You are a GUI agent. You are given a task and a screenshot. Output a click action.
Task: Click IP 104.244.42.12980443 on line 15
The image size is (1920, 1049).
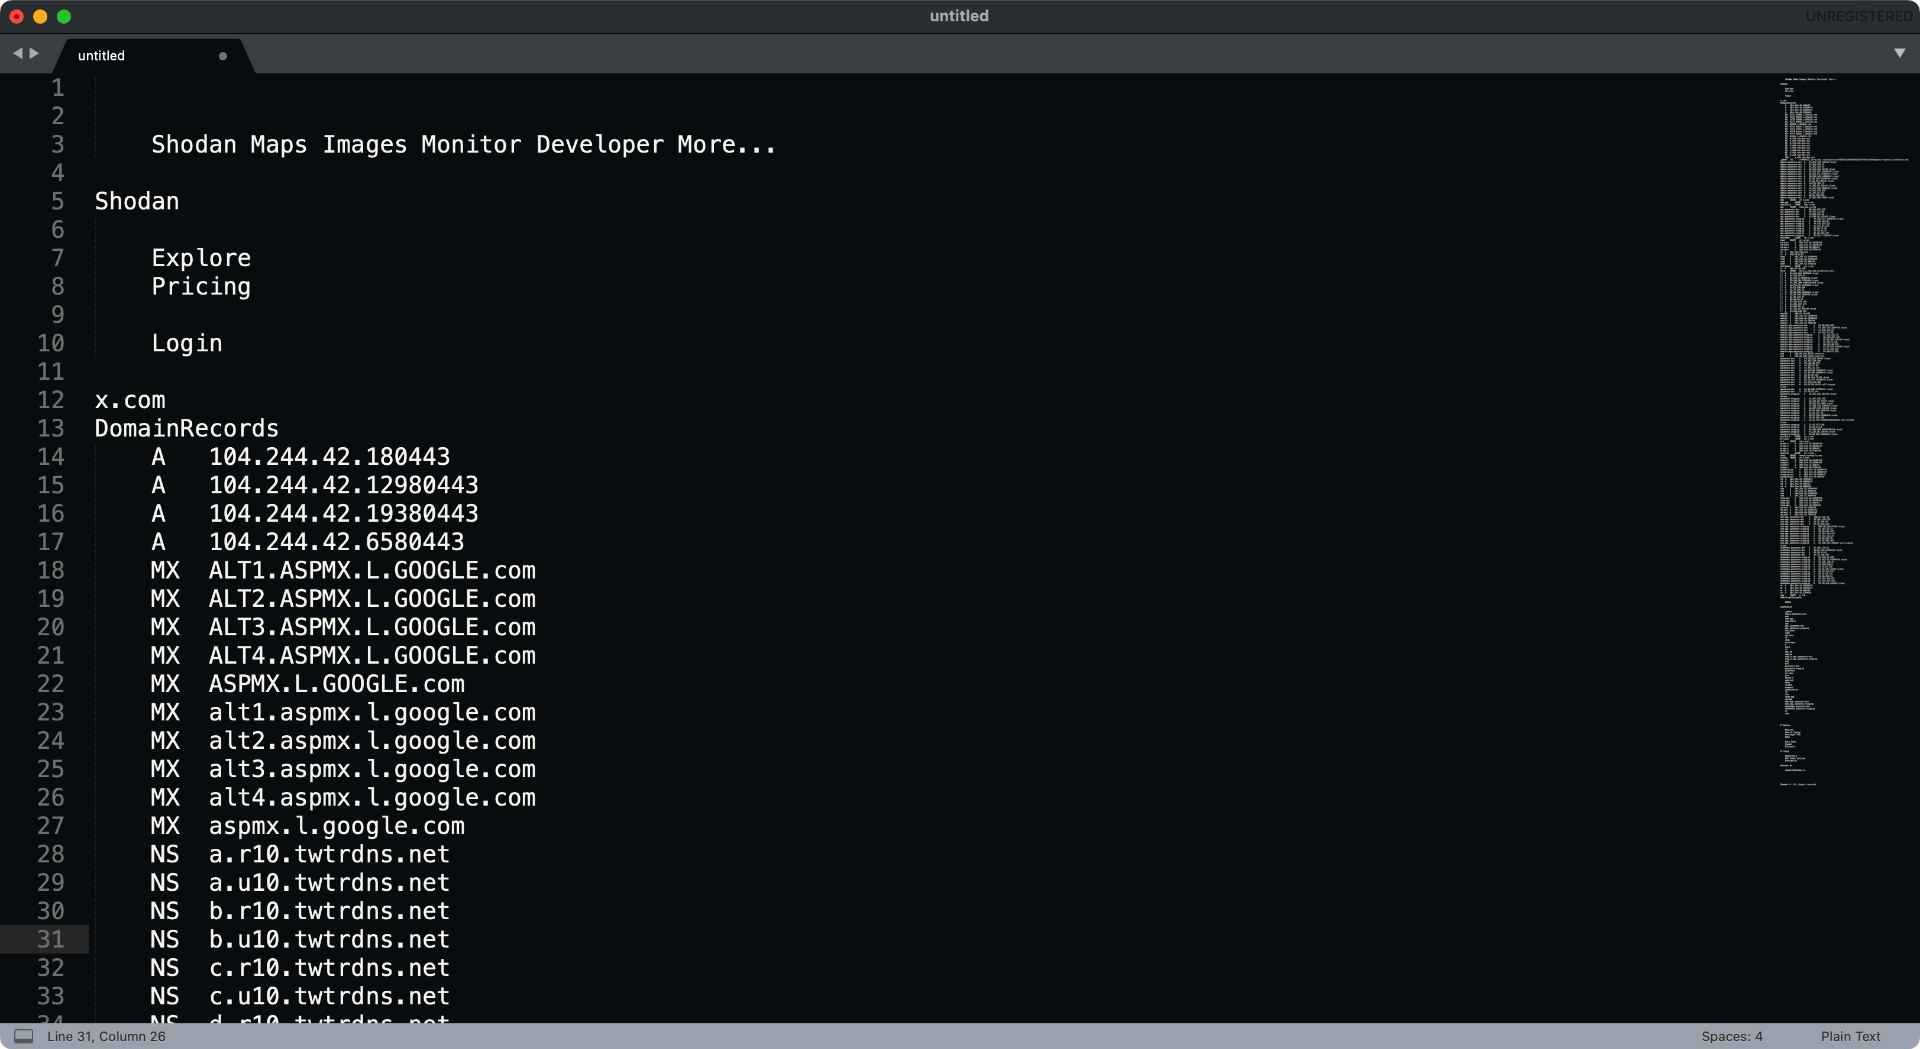click(x=344, y=485)
